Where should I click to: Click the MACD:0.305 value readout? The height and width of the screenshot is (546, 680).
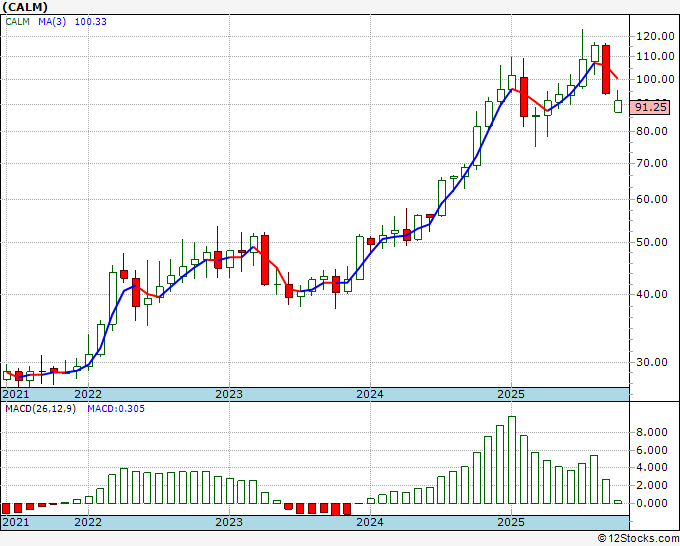116,409
